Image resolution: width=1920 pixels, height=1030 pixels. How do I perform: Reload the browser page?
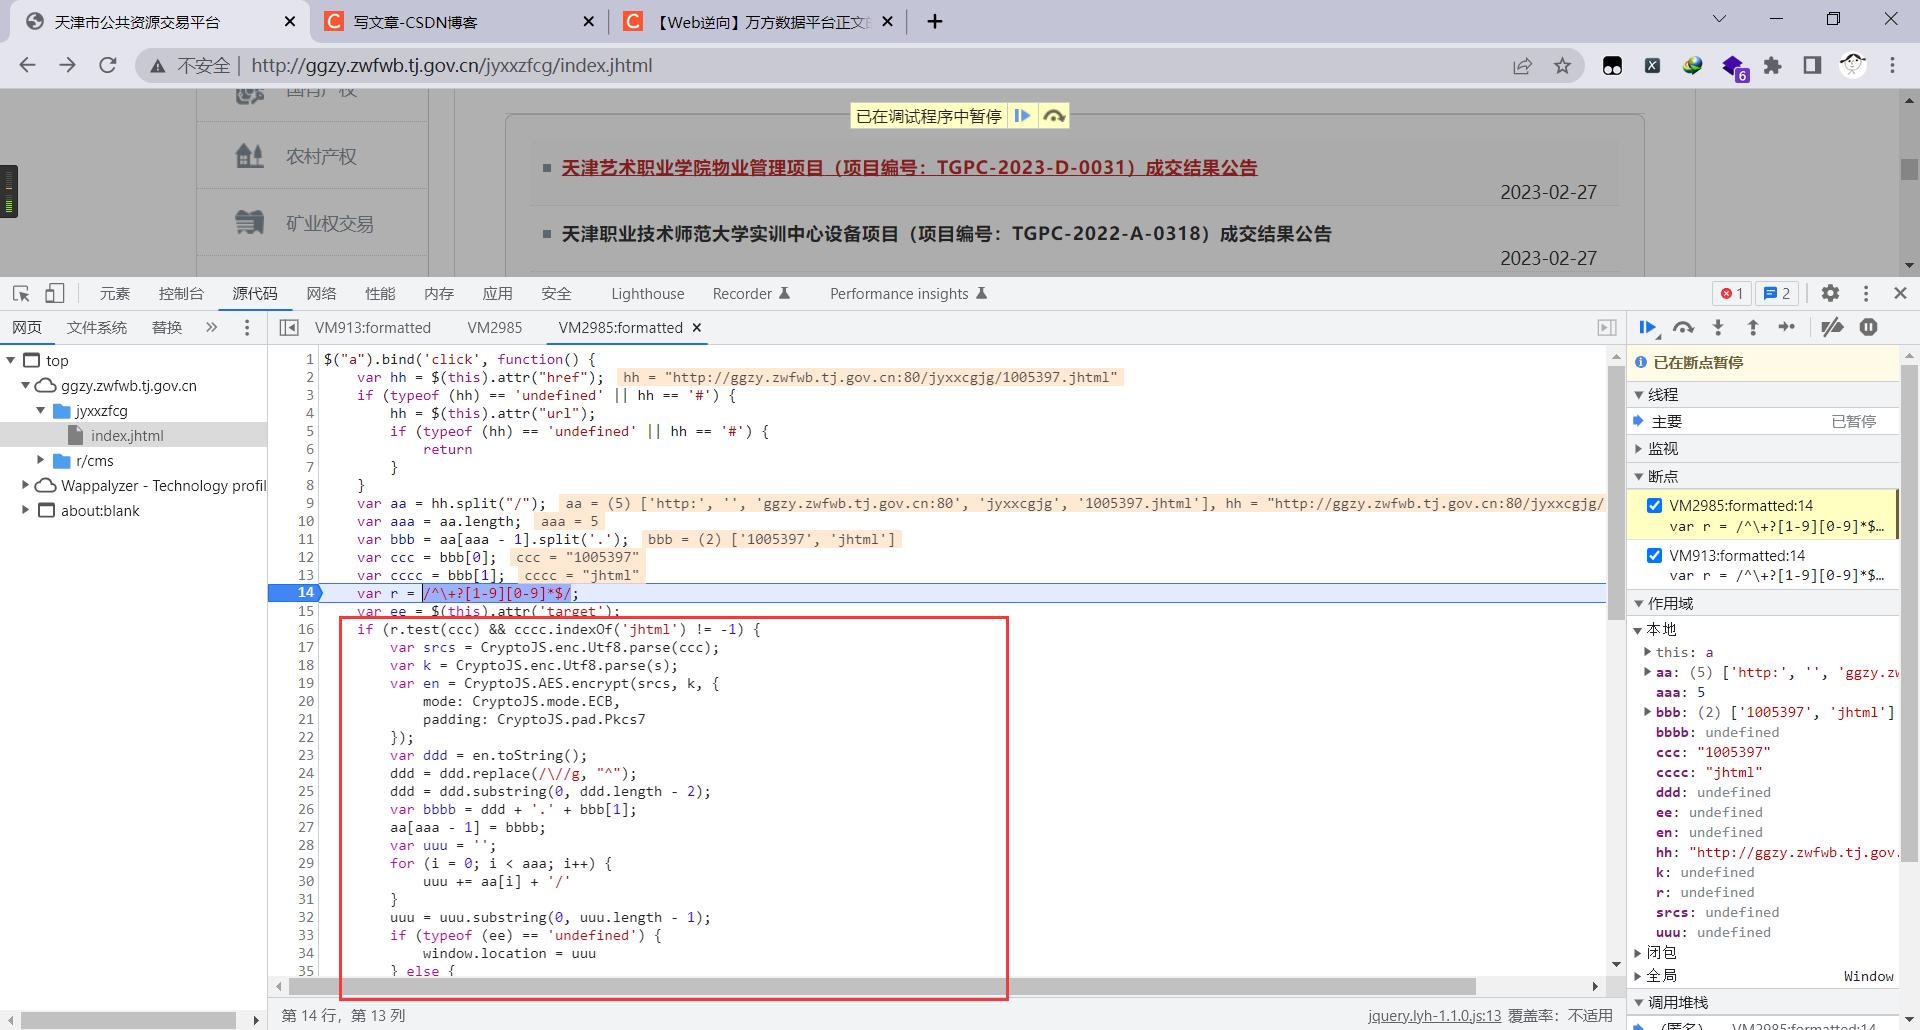click(108, 65)
